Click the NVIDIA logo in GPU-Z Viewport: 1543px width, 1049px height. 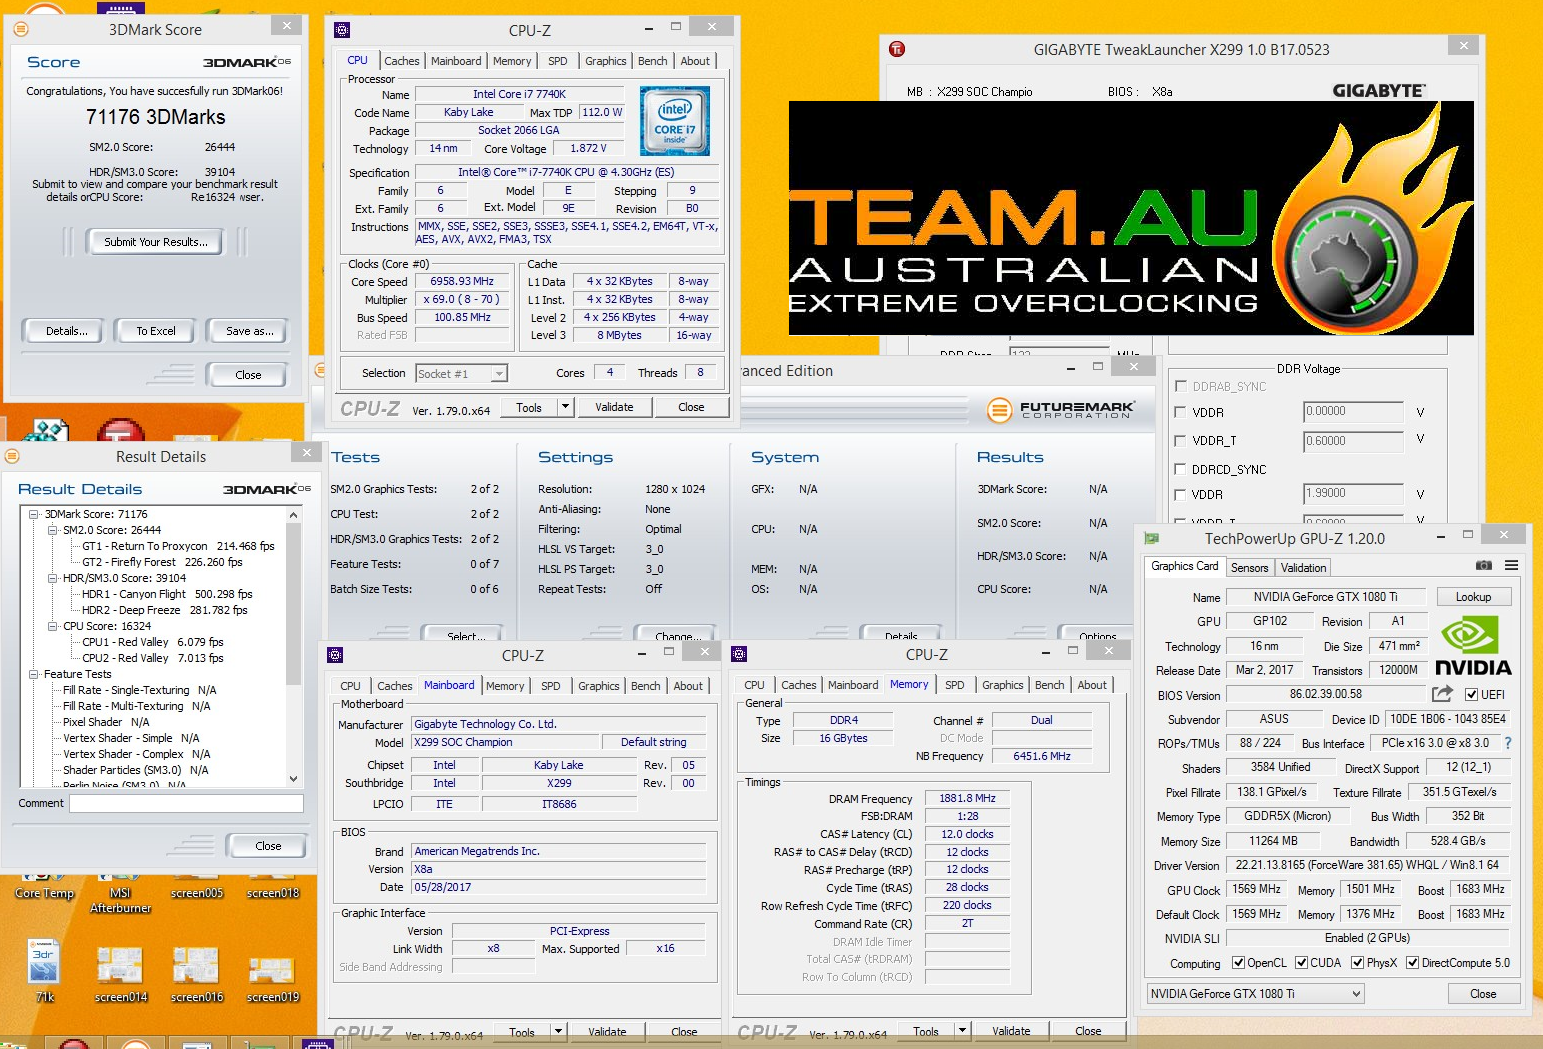(x=1472, y=646)
